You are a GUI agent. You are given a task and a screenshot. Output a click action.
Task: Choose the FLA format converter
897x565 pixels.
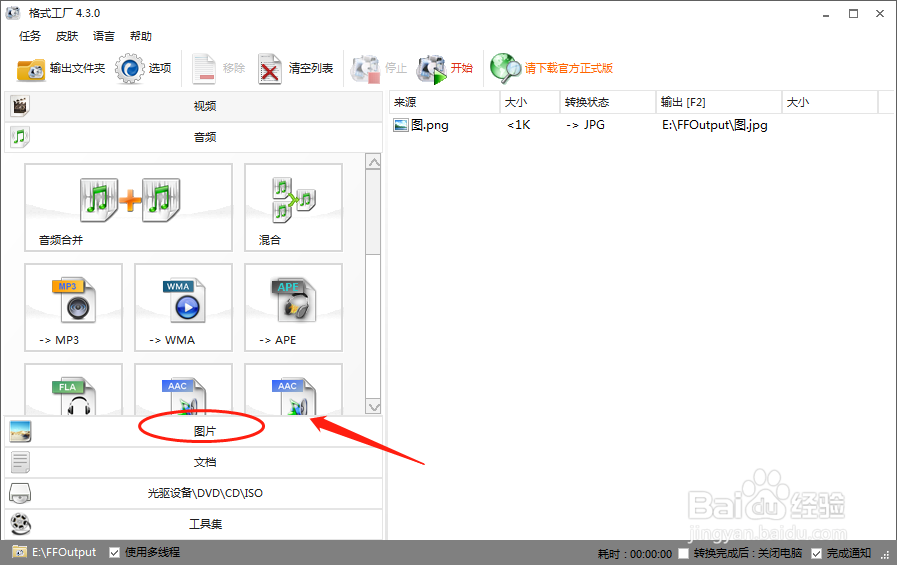tap(73, 389)
